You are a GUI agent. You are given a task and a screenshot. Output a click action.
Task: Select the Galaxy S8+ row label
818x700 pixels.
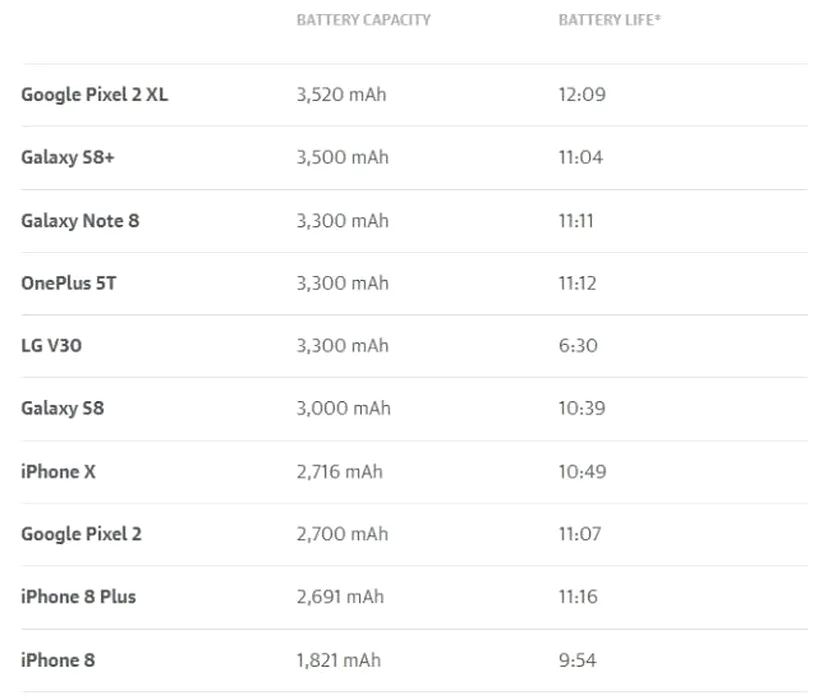67,158
